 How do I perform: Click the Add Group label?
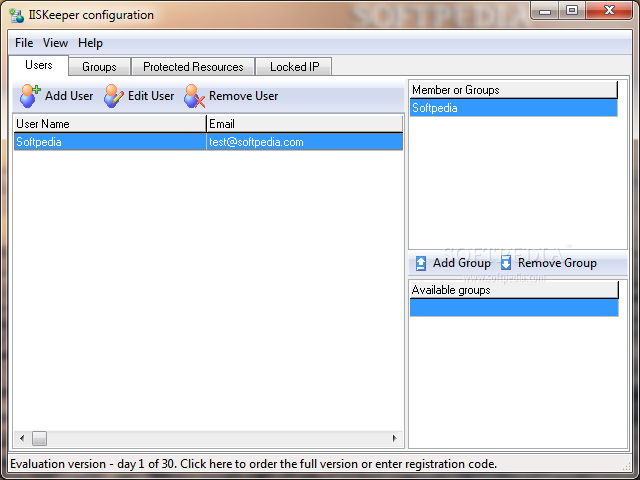point(462,263)
